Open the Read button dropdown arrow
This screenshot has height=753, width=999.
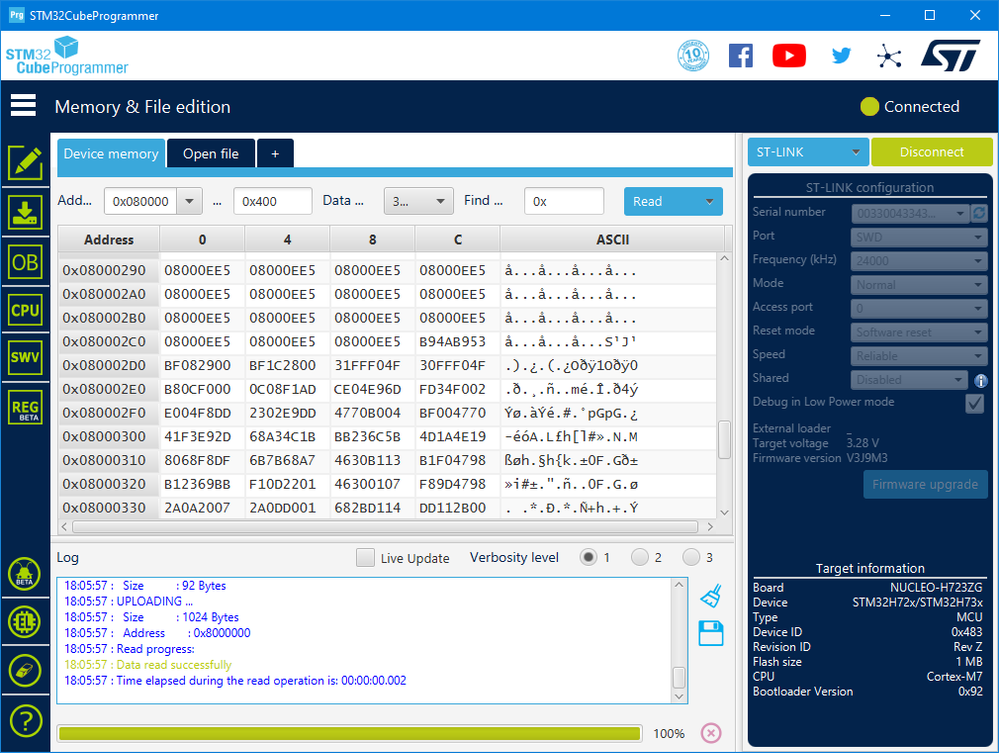coord(709,201)
